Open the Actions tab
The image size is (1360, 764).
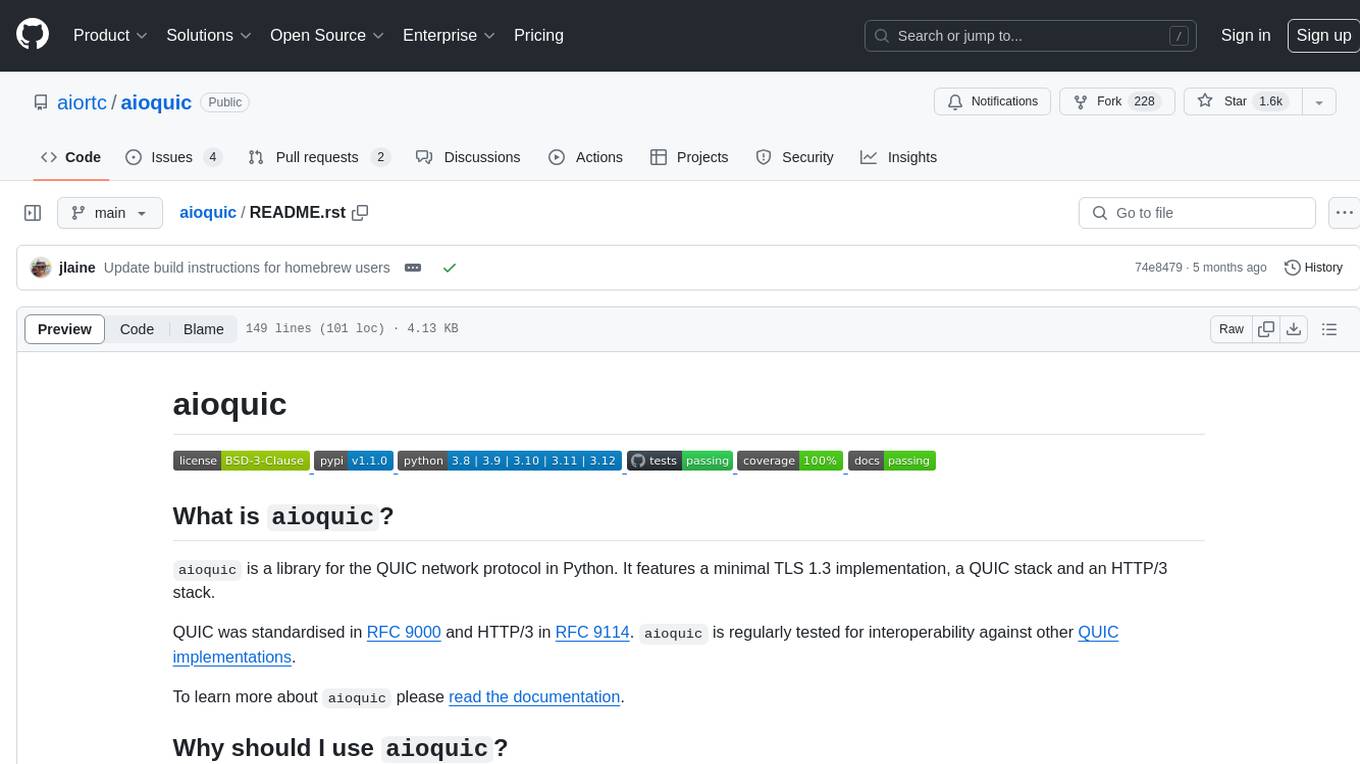pyautogui.click(x=586, y=157)
